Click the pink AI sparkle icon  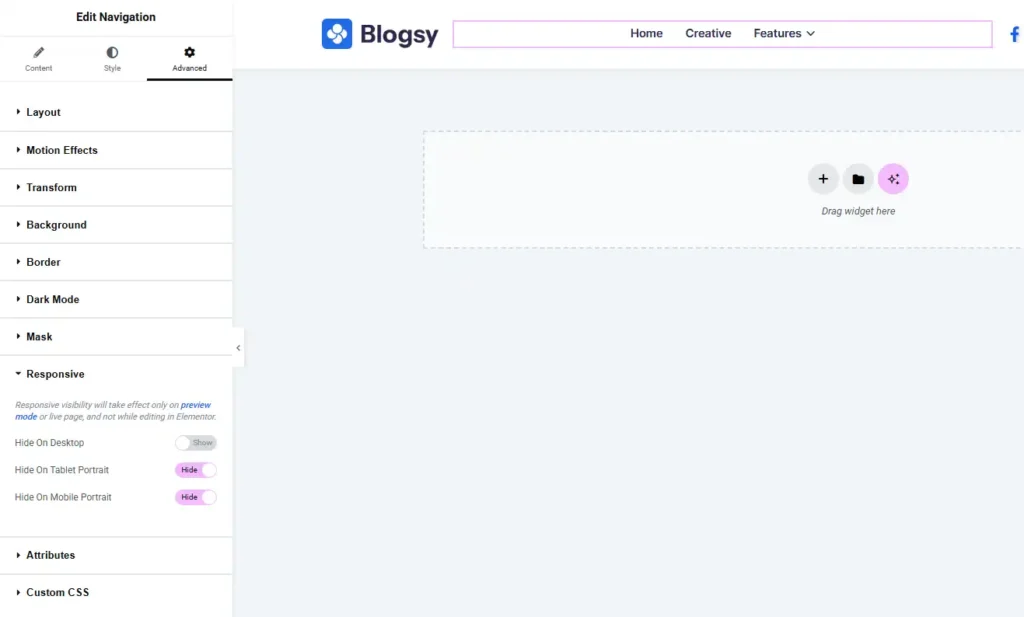893,179
